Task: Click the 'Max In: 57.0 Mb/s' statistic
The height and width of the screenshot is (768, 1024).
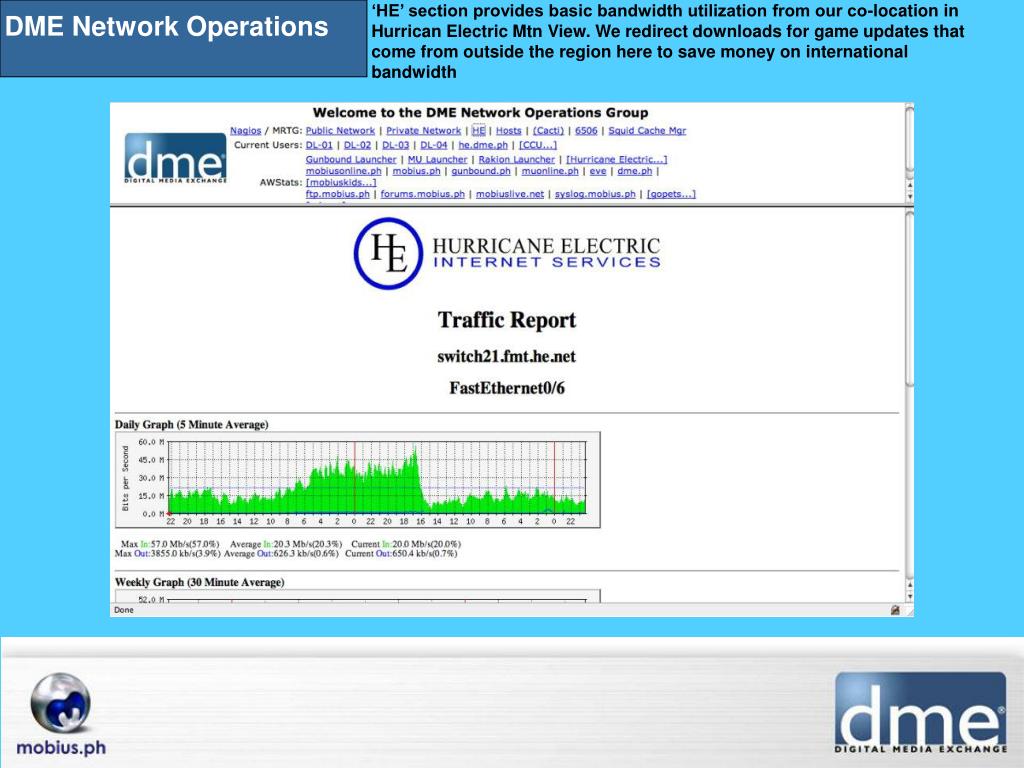Action: (x=170, y=544)
